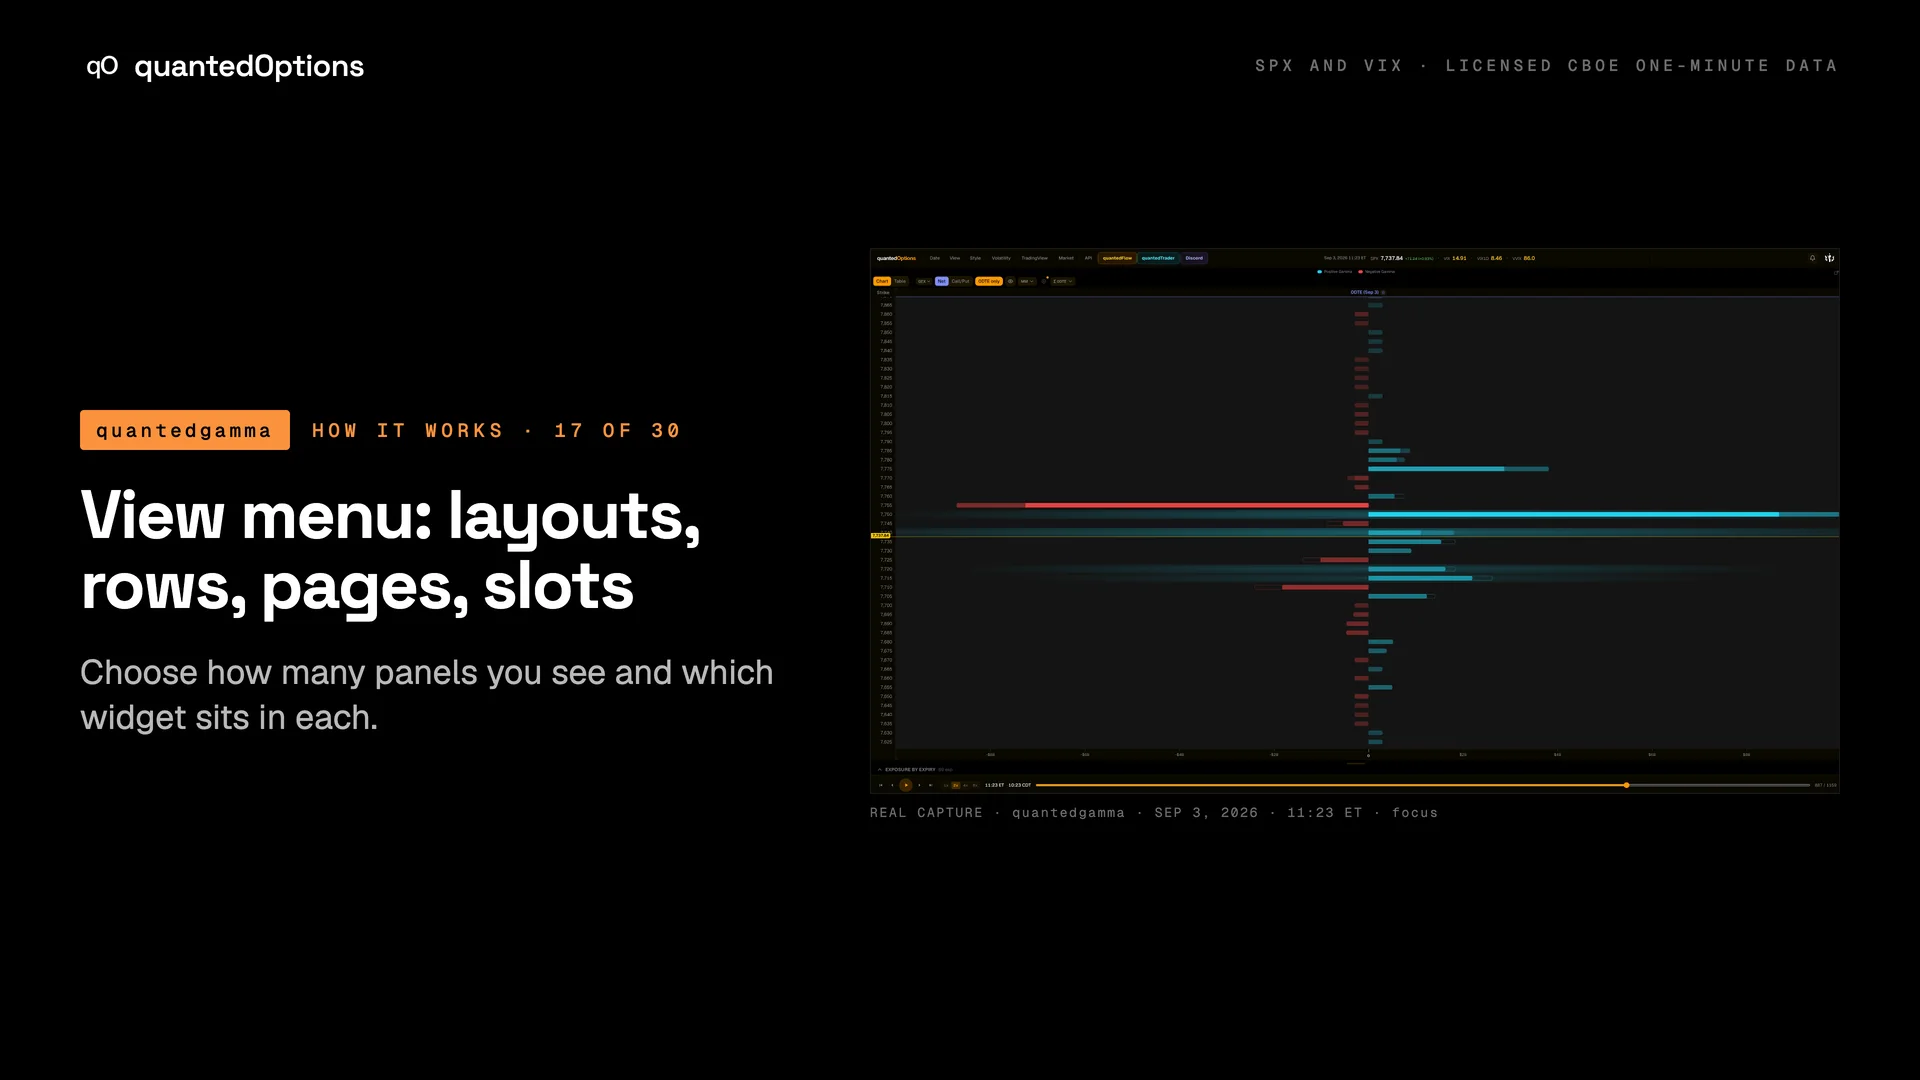The image size is (1920, 1080).
Task: Click the yellow spot price marker on strike axis
Action: [x=881, y=536]
